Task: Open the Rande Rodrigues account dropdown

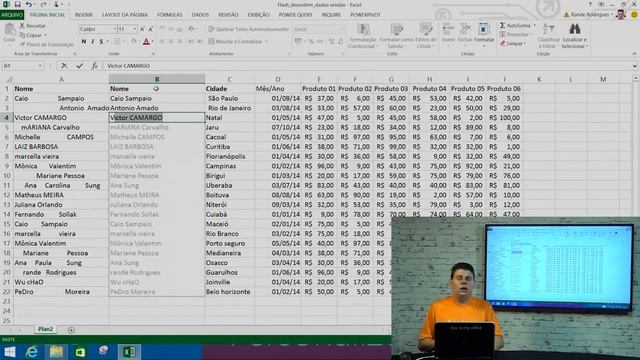Action: 611,15
